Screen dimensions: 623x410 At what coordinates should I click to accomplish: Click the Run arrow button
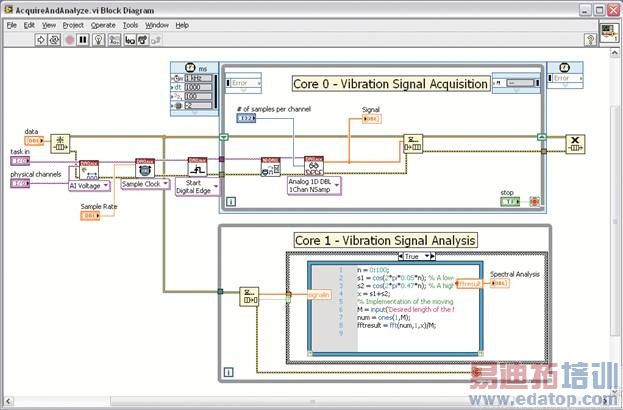click(41, 40)
